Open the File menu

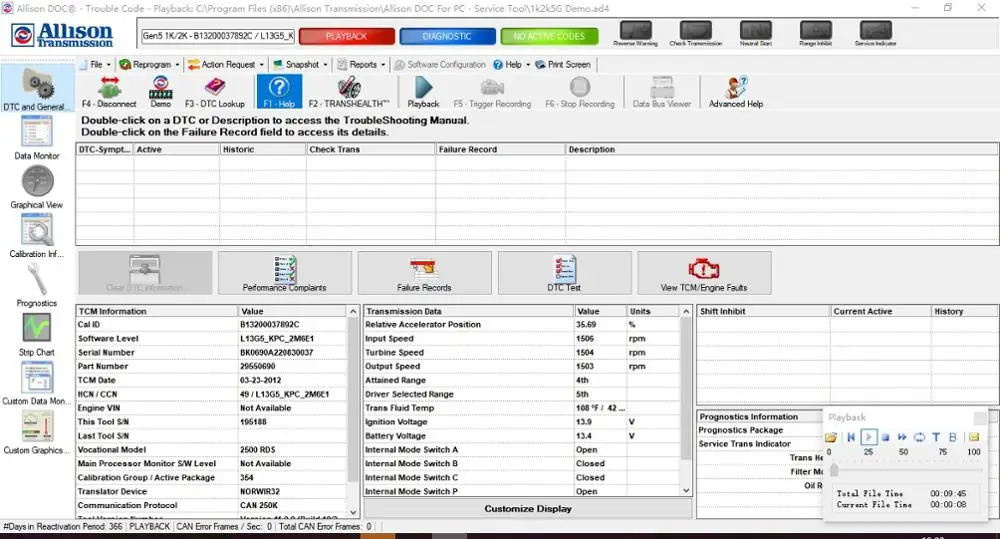coord(95,64)
